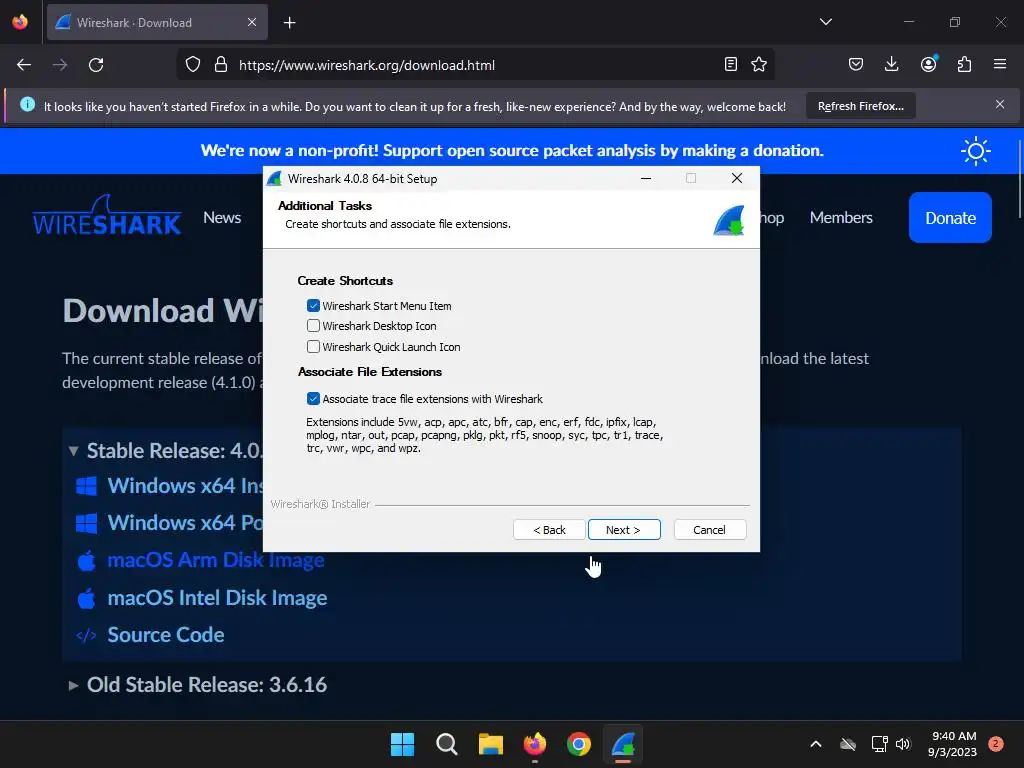Open extensions puzzle icon
Viewport: 1024px width, 768px height.
click(x=964, y=64)
